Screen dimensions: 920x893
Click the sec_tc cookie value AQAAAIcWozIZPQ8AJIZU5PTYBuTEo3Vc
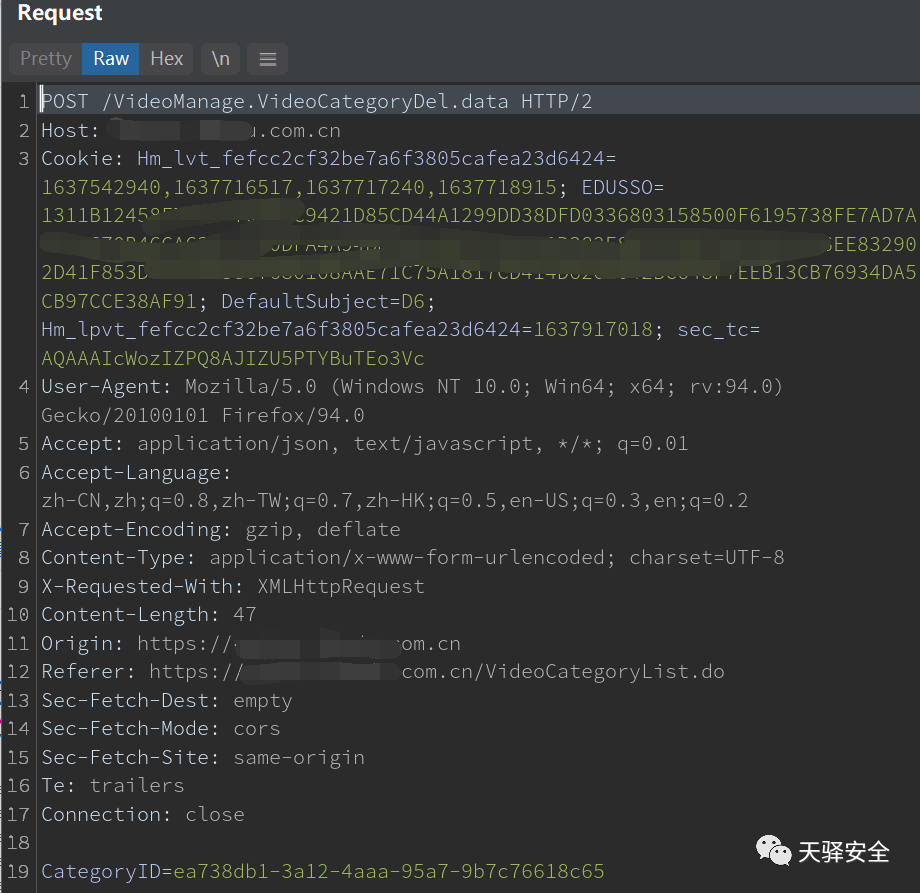[232, 358]
